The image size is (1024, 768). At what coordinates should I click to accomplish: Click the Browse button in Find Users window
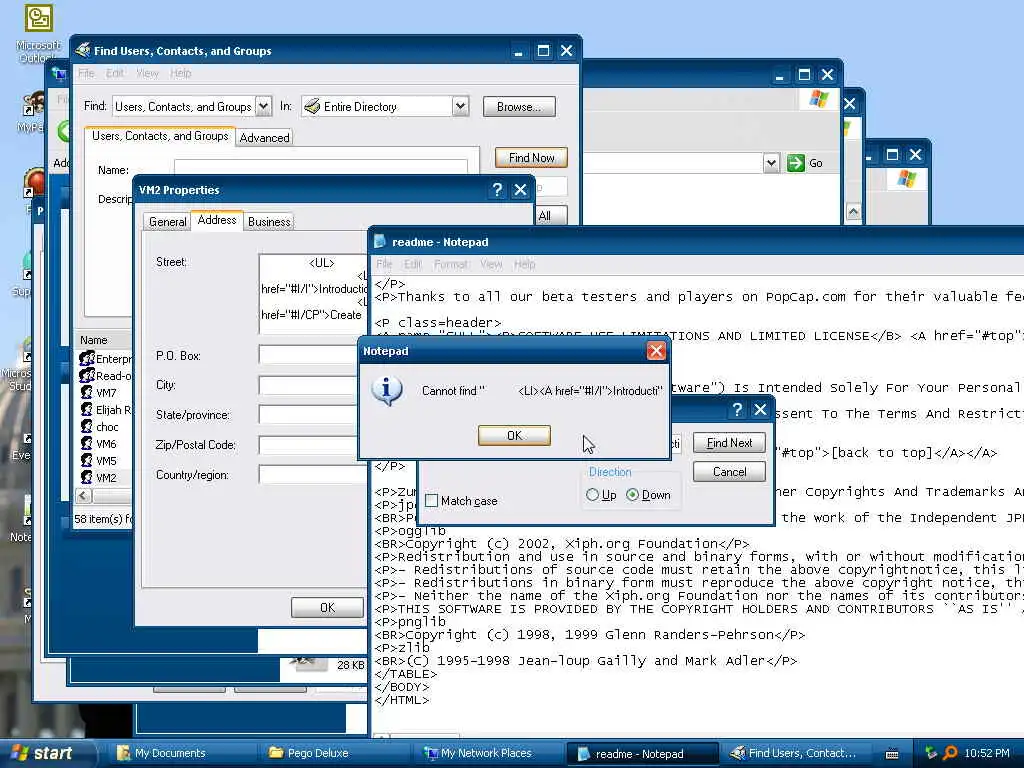[x=519, y=106]
